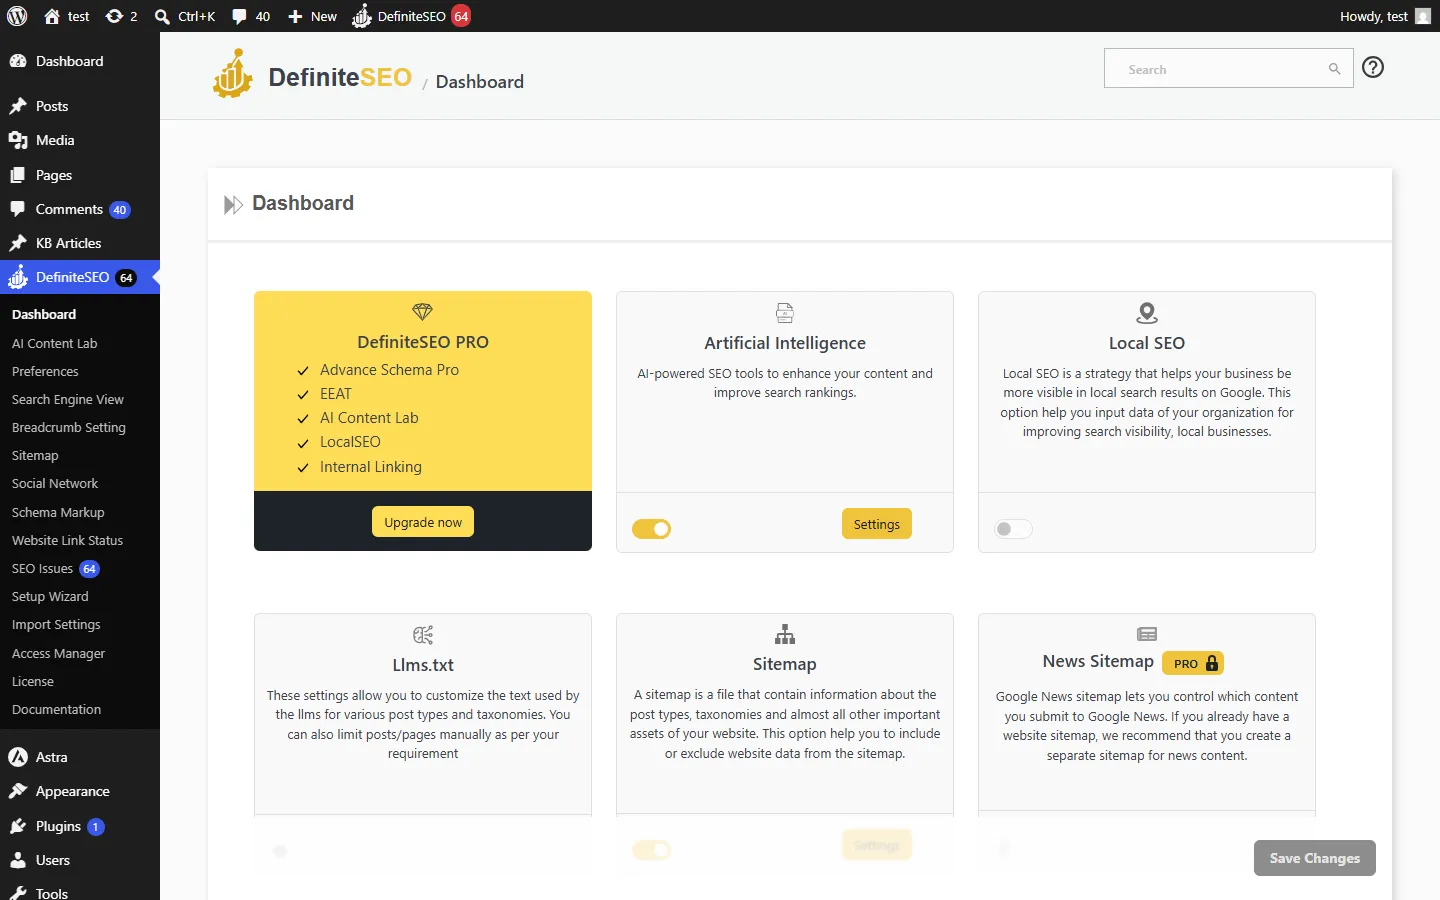Open the 2 pending updates icon
The width and height of the screenshot is (1440, 900).
pos(121,16)
